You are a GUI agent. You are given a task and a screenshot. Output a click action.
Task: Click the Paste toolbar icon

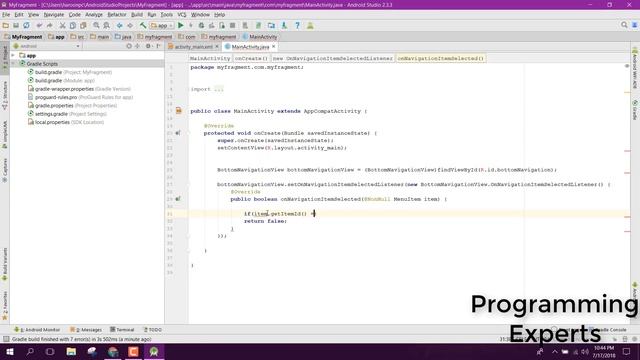[83, 25]
